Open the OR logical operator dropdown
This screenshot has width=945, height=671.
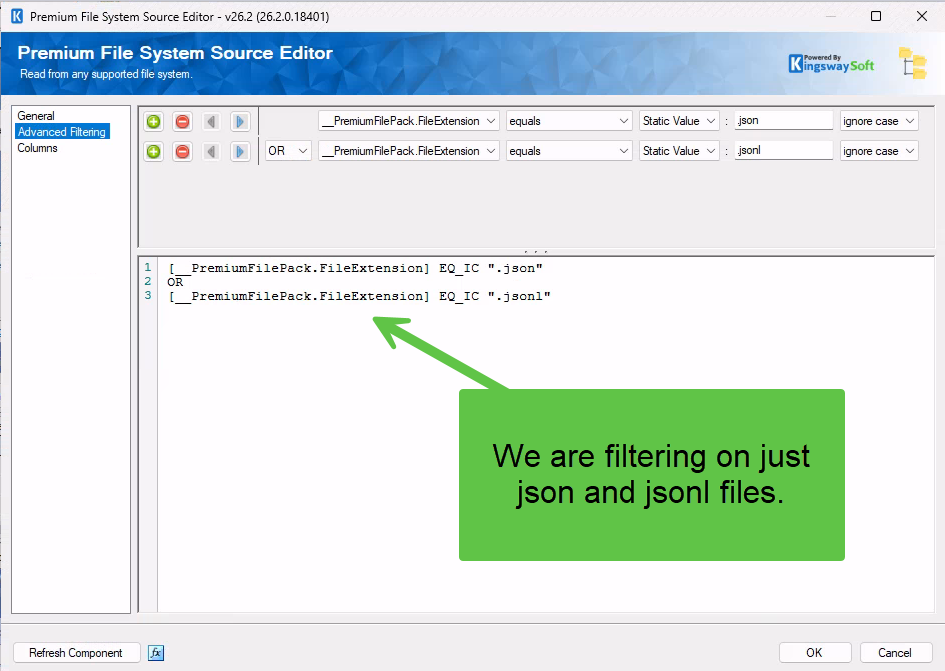click(288, 151)
